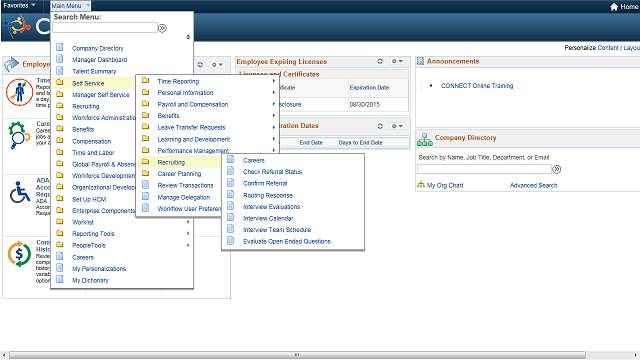Click the Home icon in top bar

[614, 7]
